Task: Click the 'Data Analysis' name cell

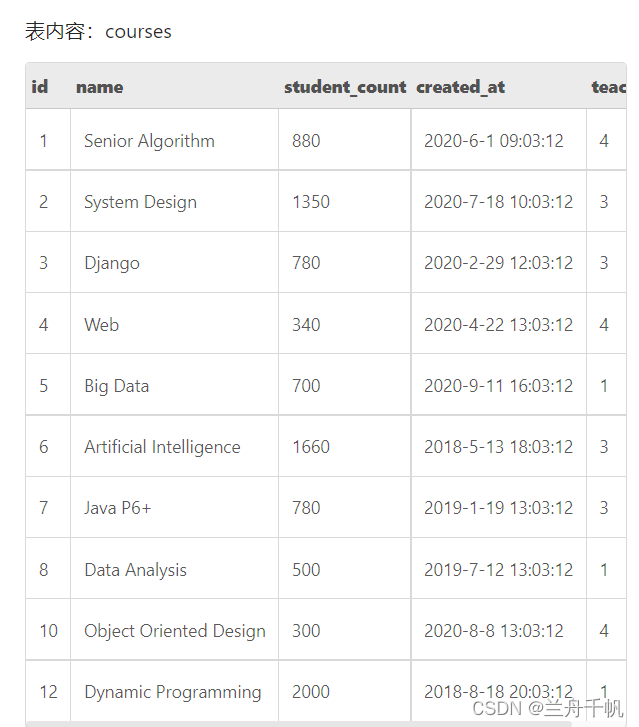Action: pos(135,570)
